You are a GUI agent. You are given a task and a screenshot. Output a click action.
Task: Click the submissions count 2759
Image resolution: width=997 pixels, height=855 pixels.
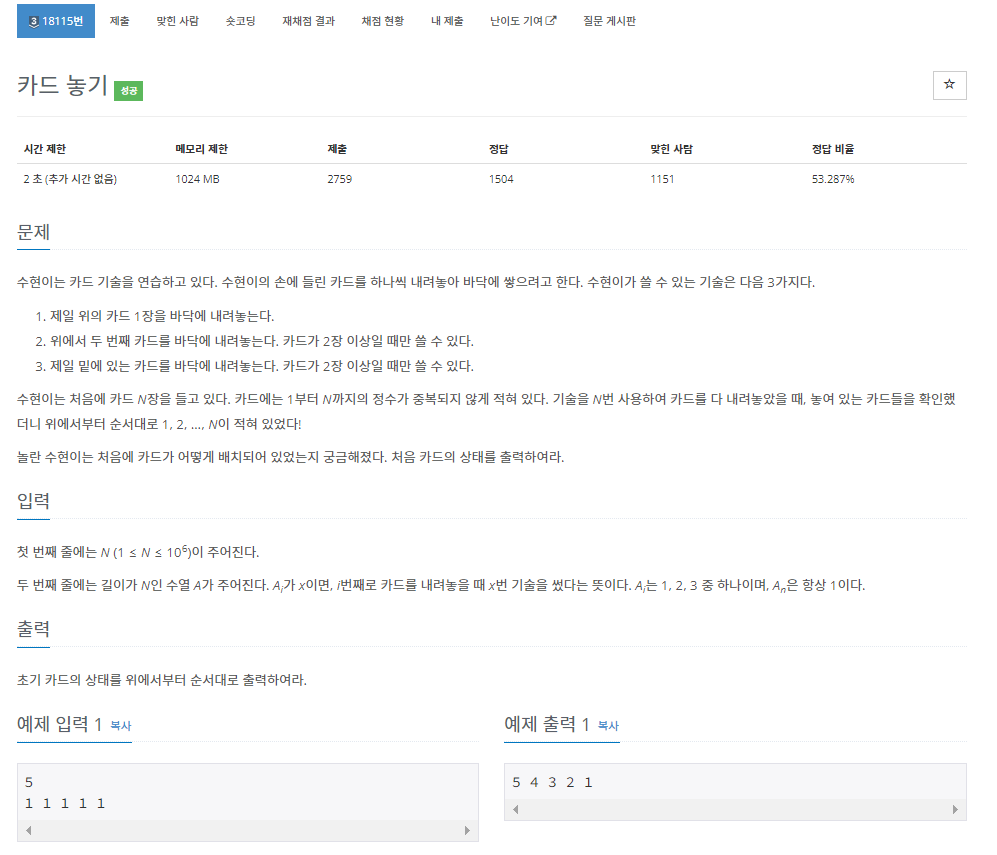pyautogui.click(x=340, y=179)
